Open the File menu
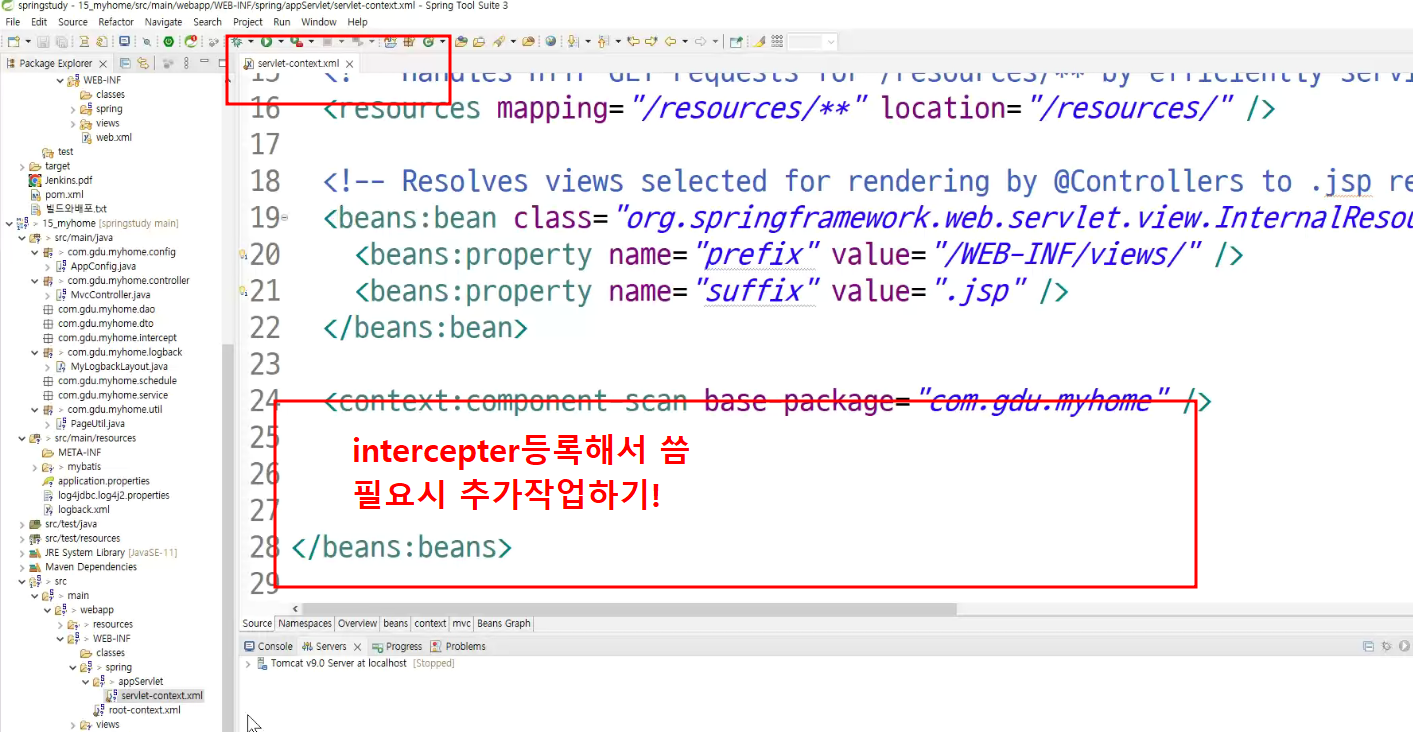Image resolution: width=1413 pixels, height=732 pixels. coord(13,21)
